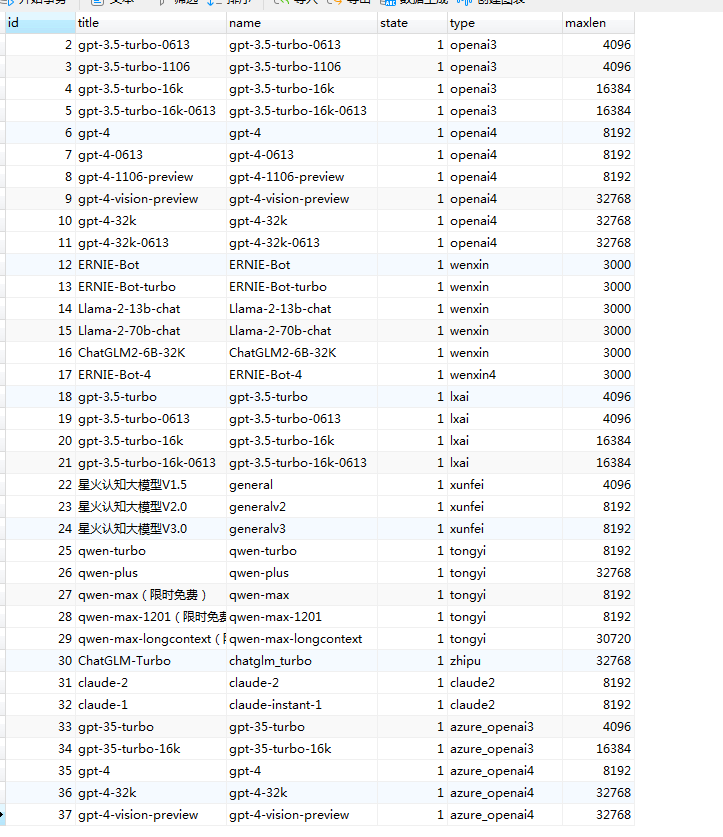Viewport: 723px width, 837px height.
Task: Click maxlen 32768 in row id 37
Action: coord(598,815)
